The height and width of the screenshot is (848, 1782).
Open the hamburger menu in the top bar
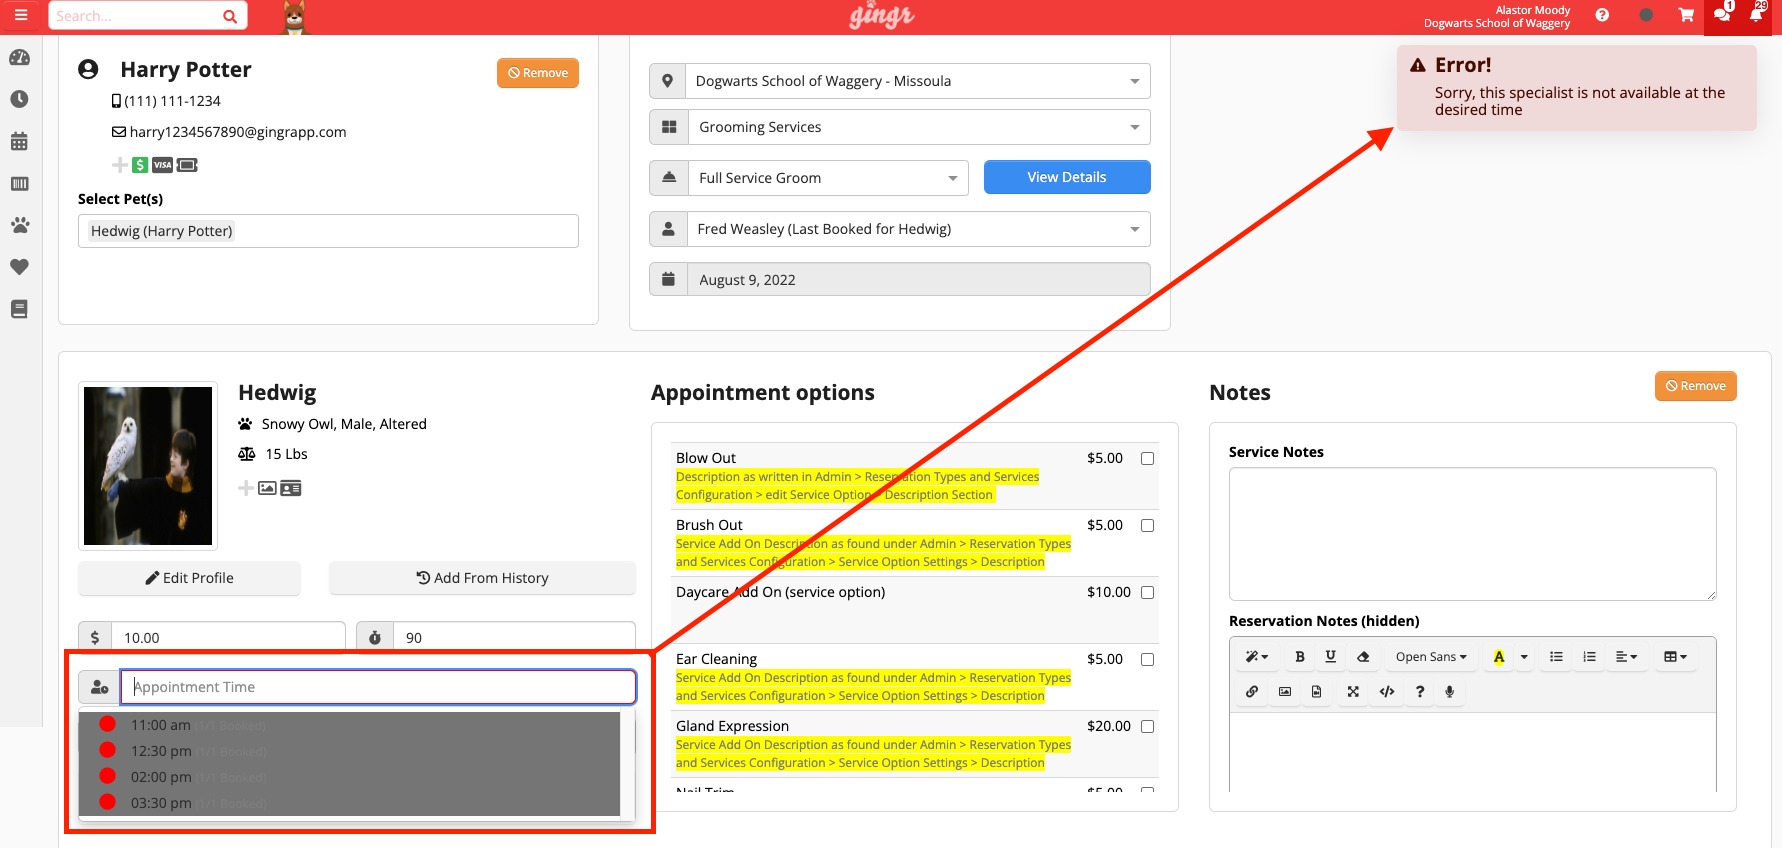pyautogui.click(x=21, y=15)
